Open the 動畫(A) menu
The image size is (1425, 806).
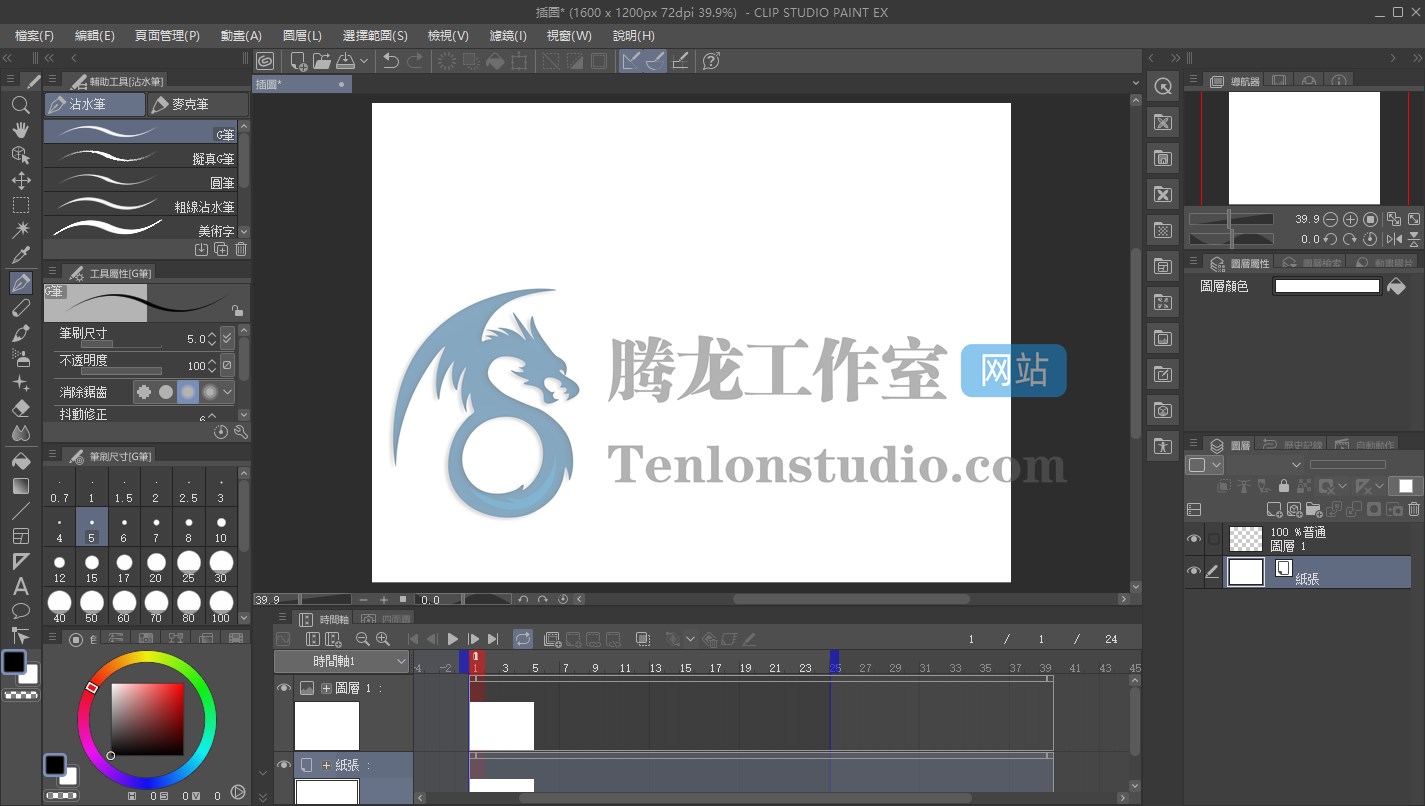(x=241, y=36)
